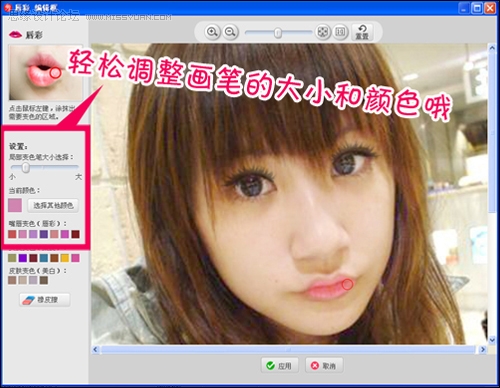
Task: Click the lip preview thumbnail in left panel
Action: coord(45,73)
